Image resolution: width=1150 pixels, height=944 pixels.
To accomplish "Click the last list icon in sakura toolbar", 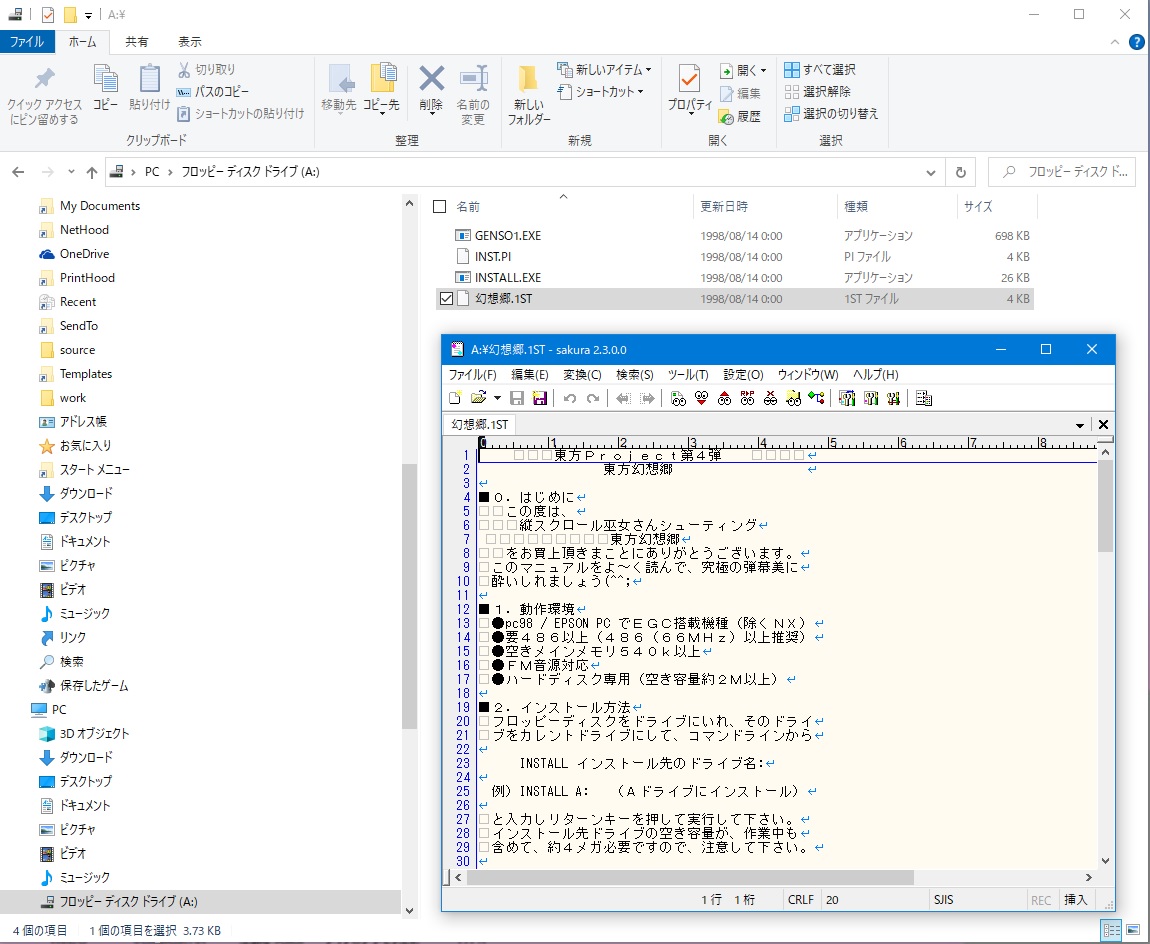I will pos(924,398).
